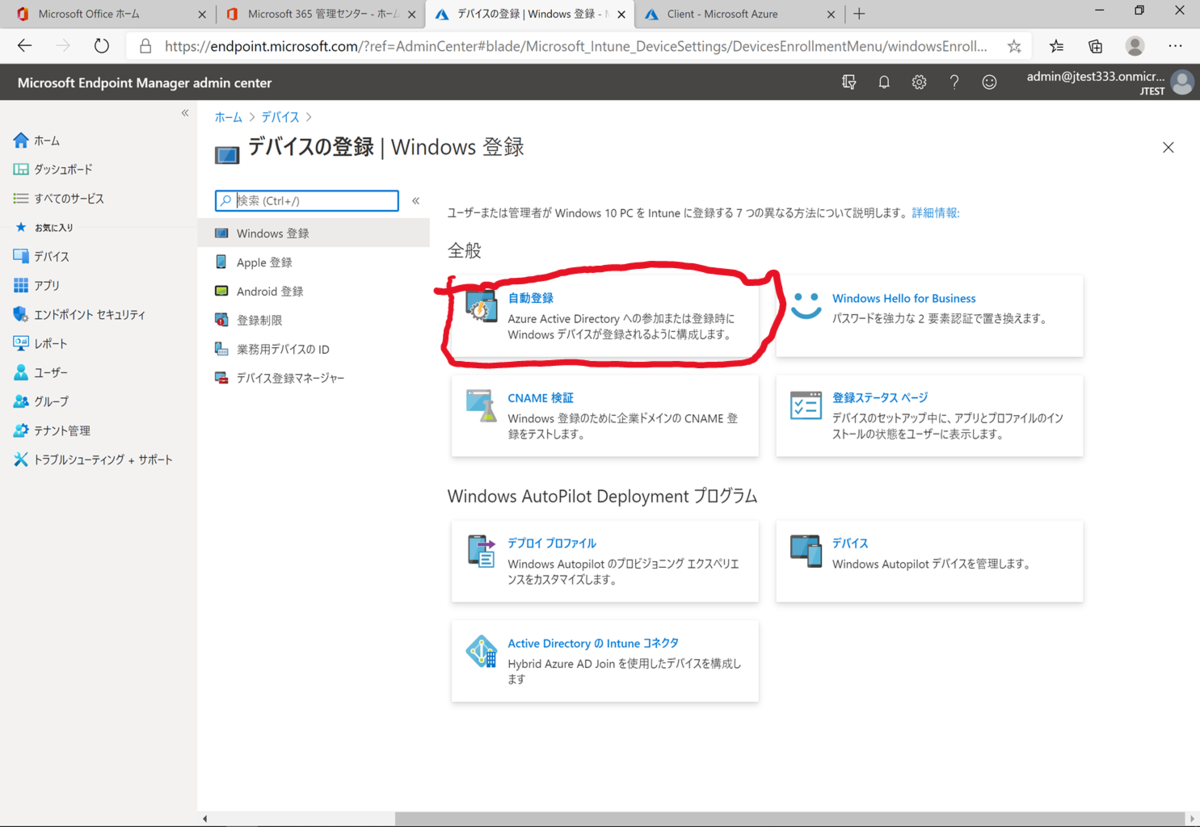The width and height of the screenshot is (1200, 827).
Task: Open the browser favorites list icon
Action: pyautogui.click(x=1057, y=46)
